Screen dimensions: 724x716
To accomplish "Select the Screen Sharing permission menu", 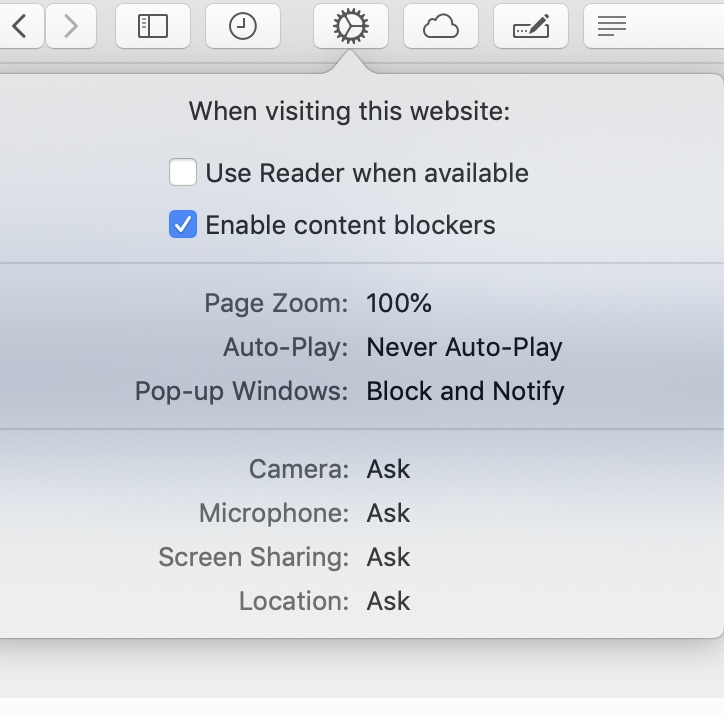I will 388,557.
